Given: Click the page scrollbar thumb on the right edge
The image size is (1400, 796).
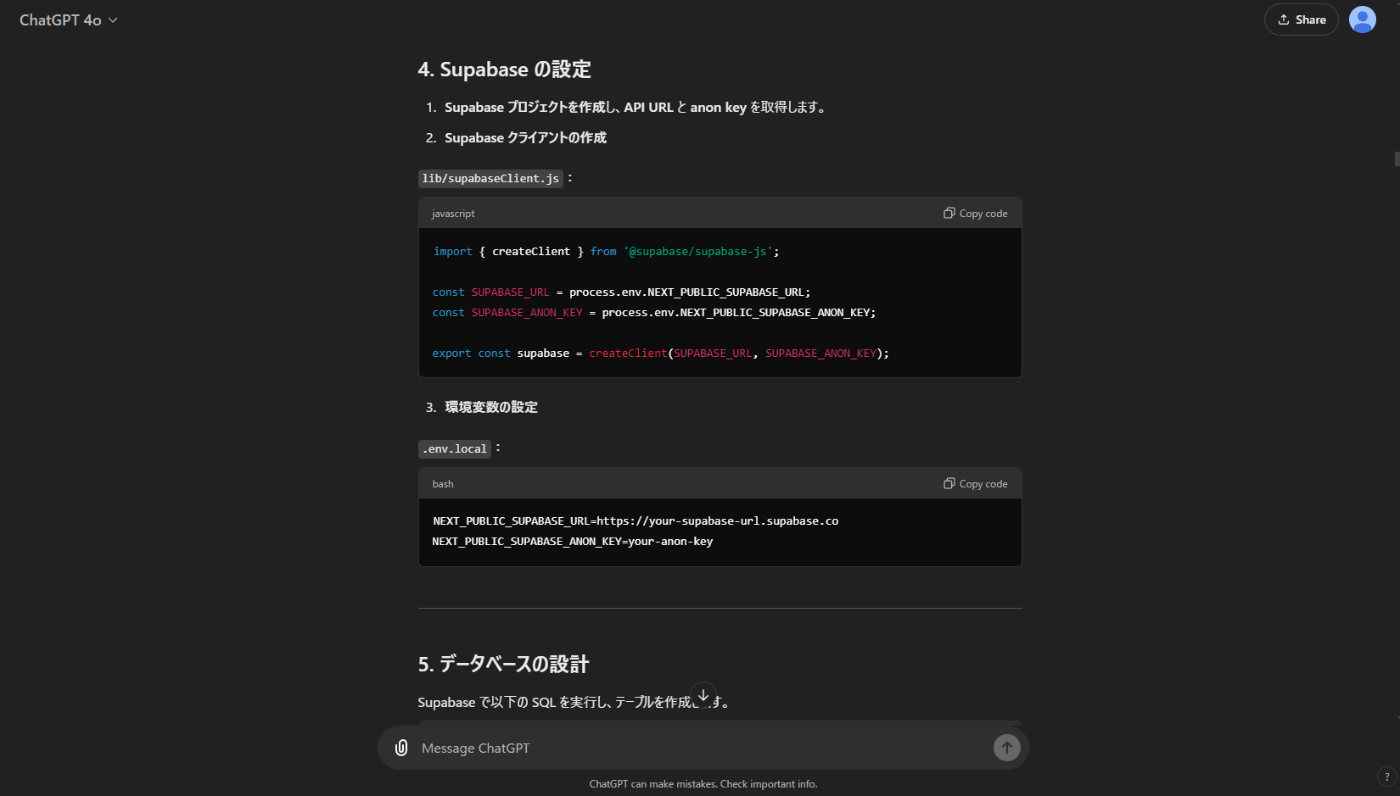Looking at the screenshot, I should tap(1397, 158).
